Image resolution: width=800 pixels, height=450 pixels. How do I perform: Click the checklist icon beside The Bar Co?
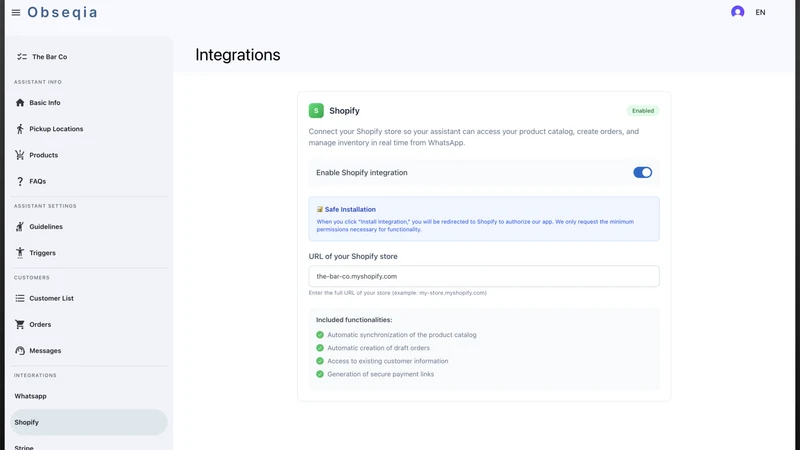21,57
